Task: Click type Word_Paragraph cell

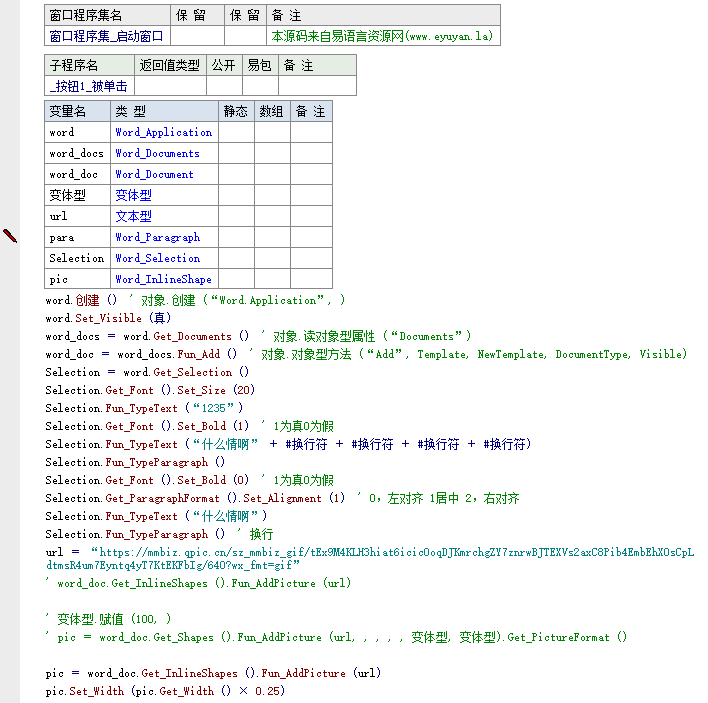Action: pyautogui.click(x=164, y=237)
